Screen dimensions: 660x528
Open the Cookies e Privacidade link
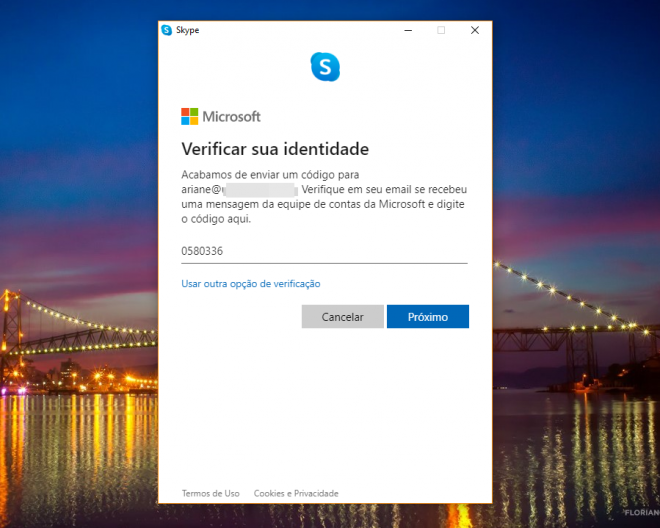[x=296, y=493]
